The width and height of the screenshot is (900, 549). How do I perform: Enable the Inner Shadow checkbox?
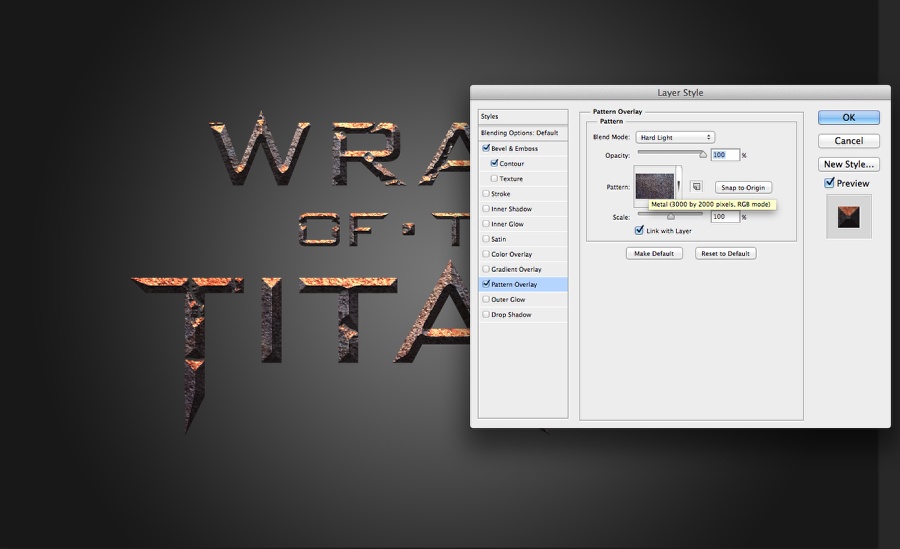pos(486,208)
